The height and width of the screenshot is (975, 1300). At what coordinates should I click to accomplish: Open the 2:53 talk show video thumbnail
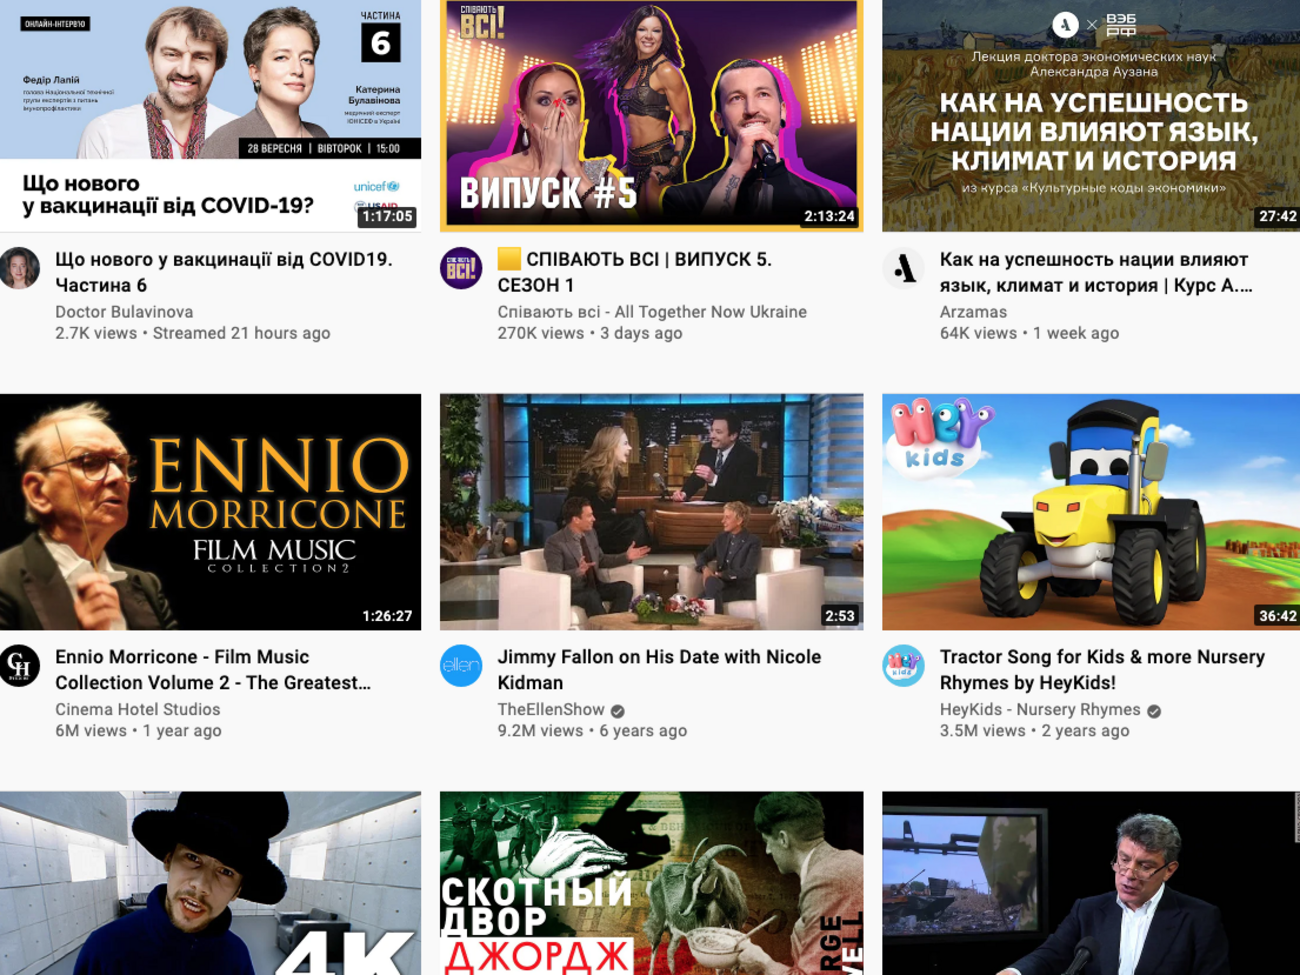click(x=651, y=511)
